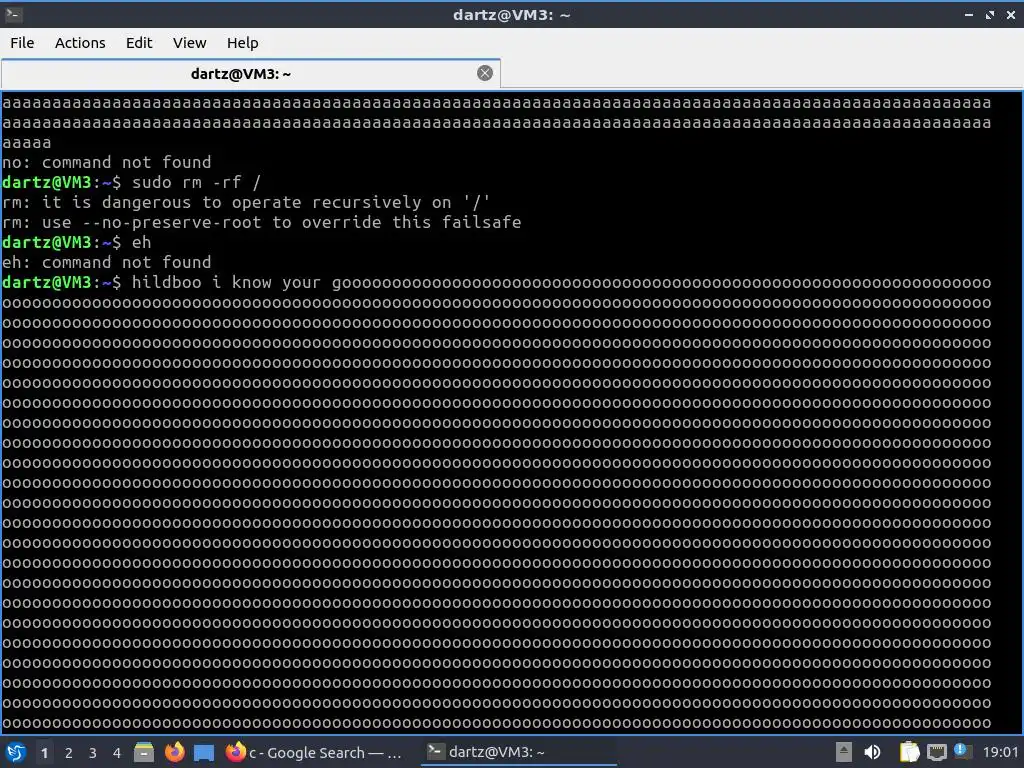Image resolution: width=1024 pixels, height=768 pixels.
Task: Switch to workspace 2
Action: [69, 753]
